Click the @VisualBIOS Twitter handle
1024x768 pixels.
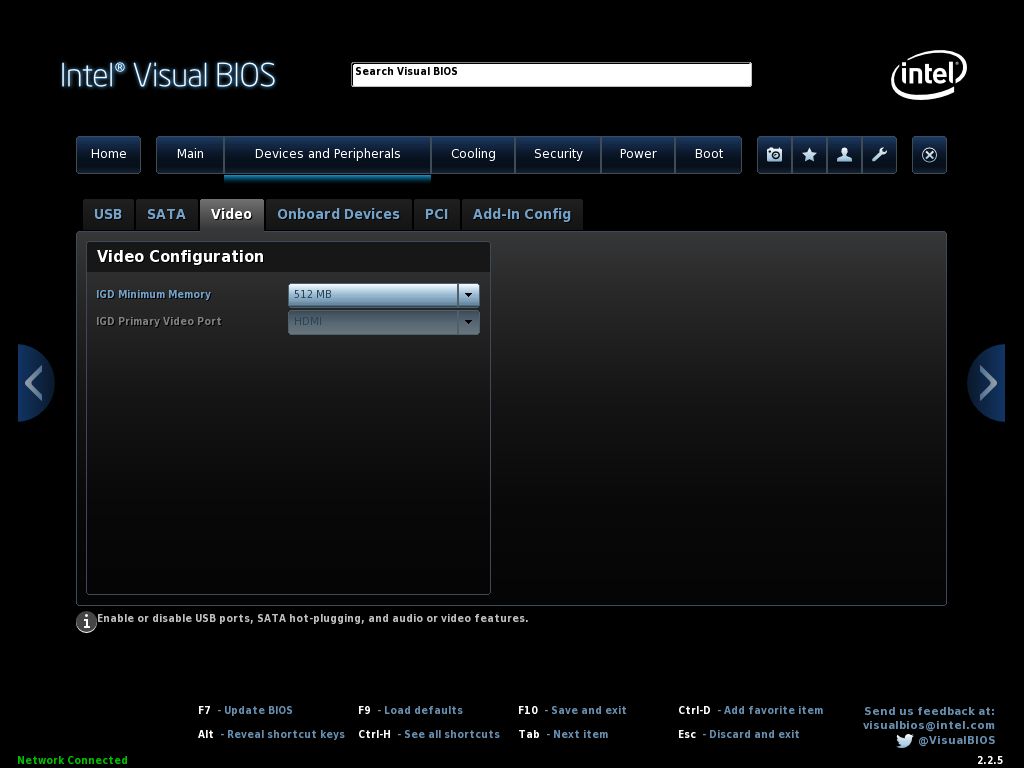957,741
